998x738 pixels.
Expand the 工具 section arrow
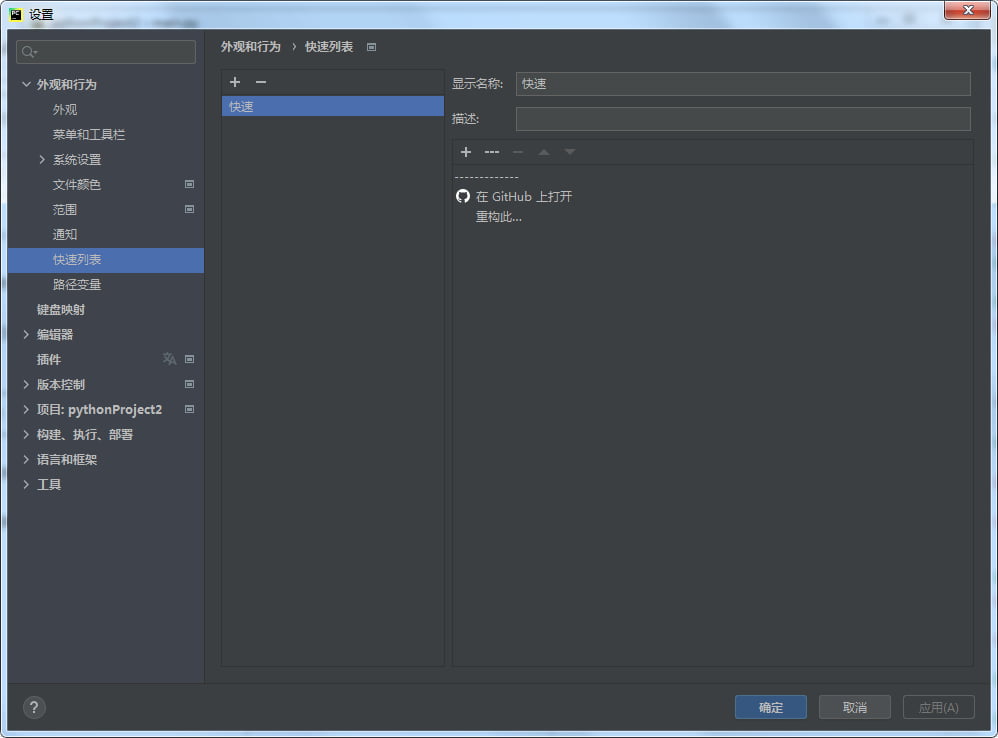pos(26,484)
